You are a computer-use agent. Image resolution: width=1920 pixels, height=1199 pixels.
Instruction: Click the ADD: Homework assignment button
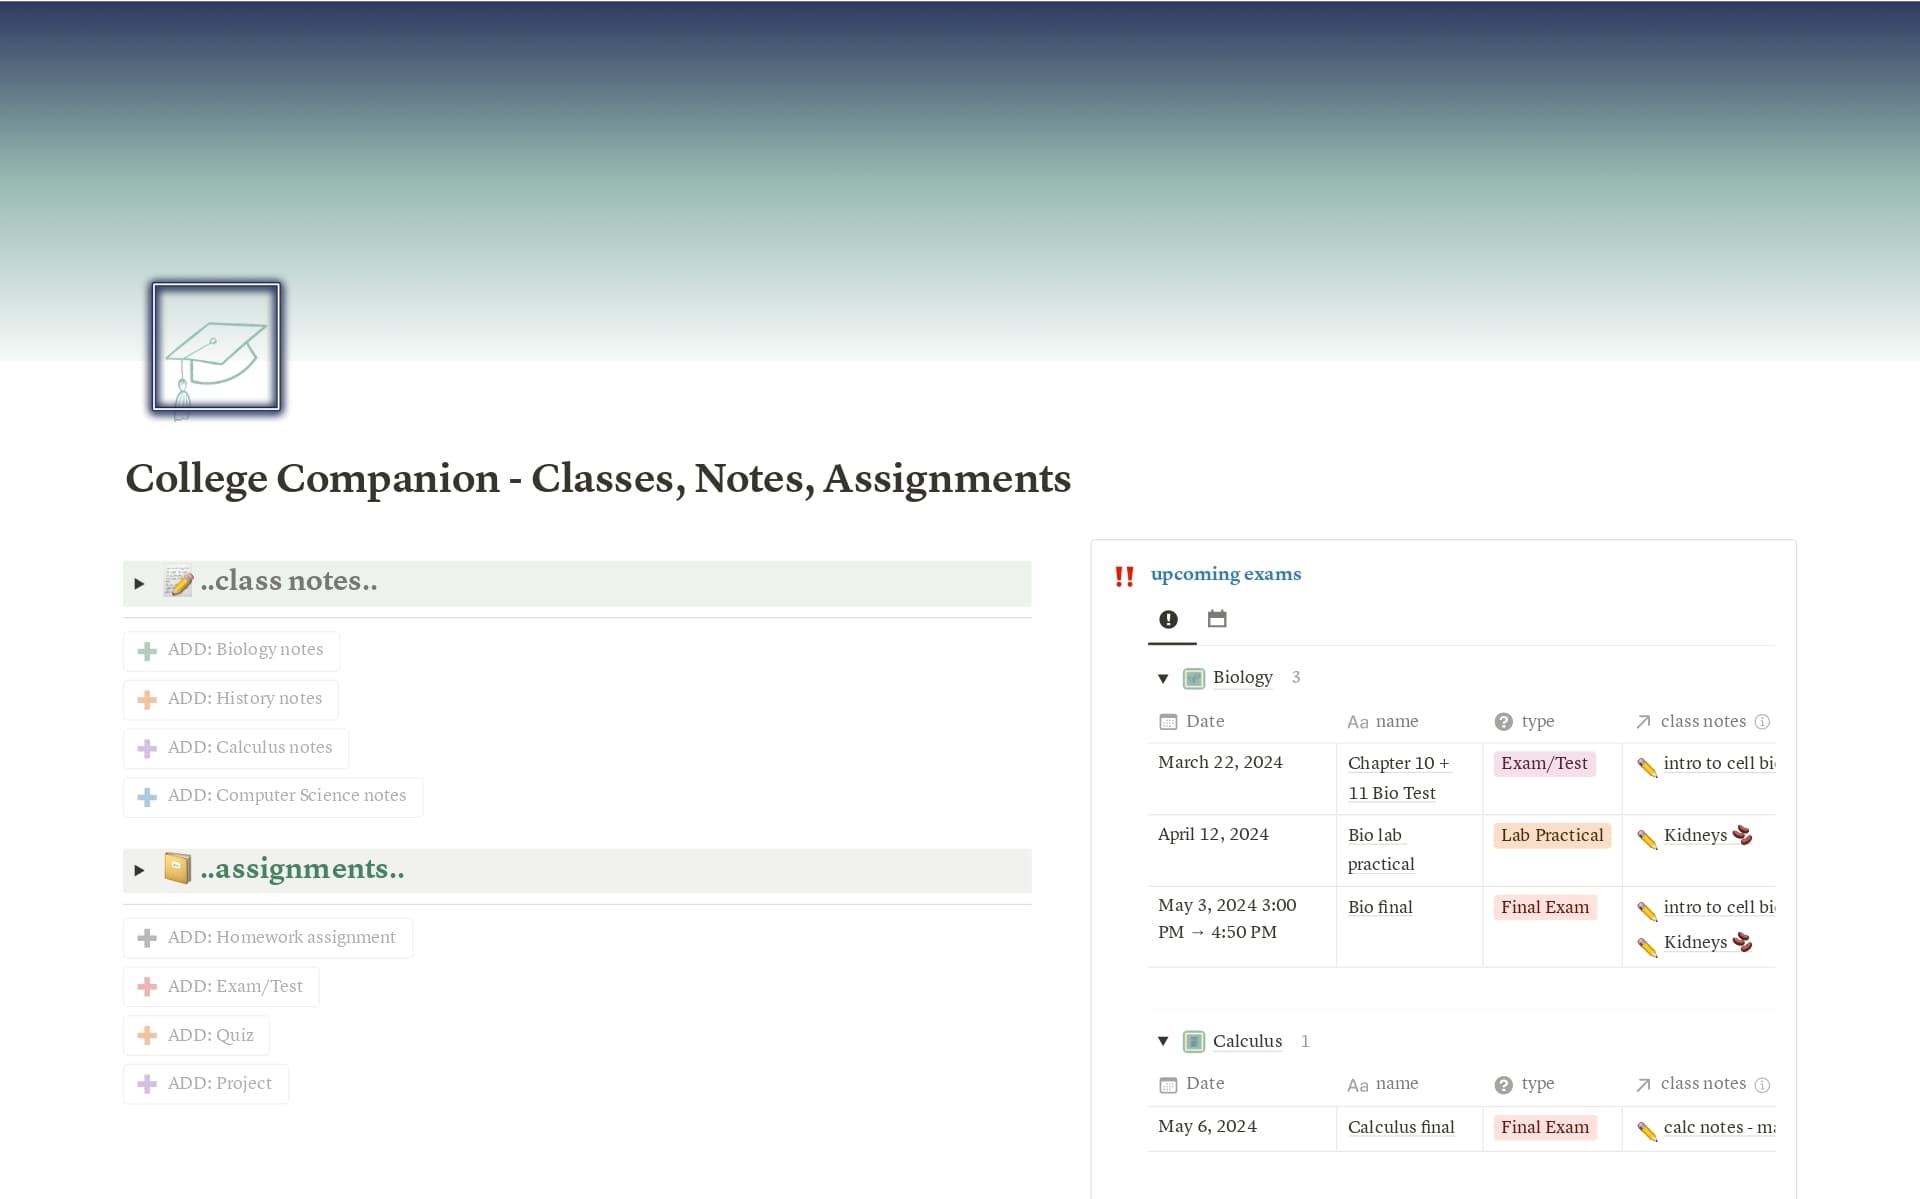267,937
